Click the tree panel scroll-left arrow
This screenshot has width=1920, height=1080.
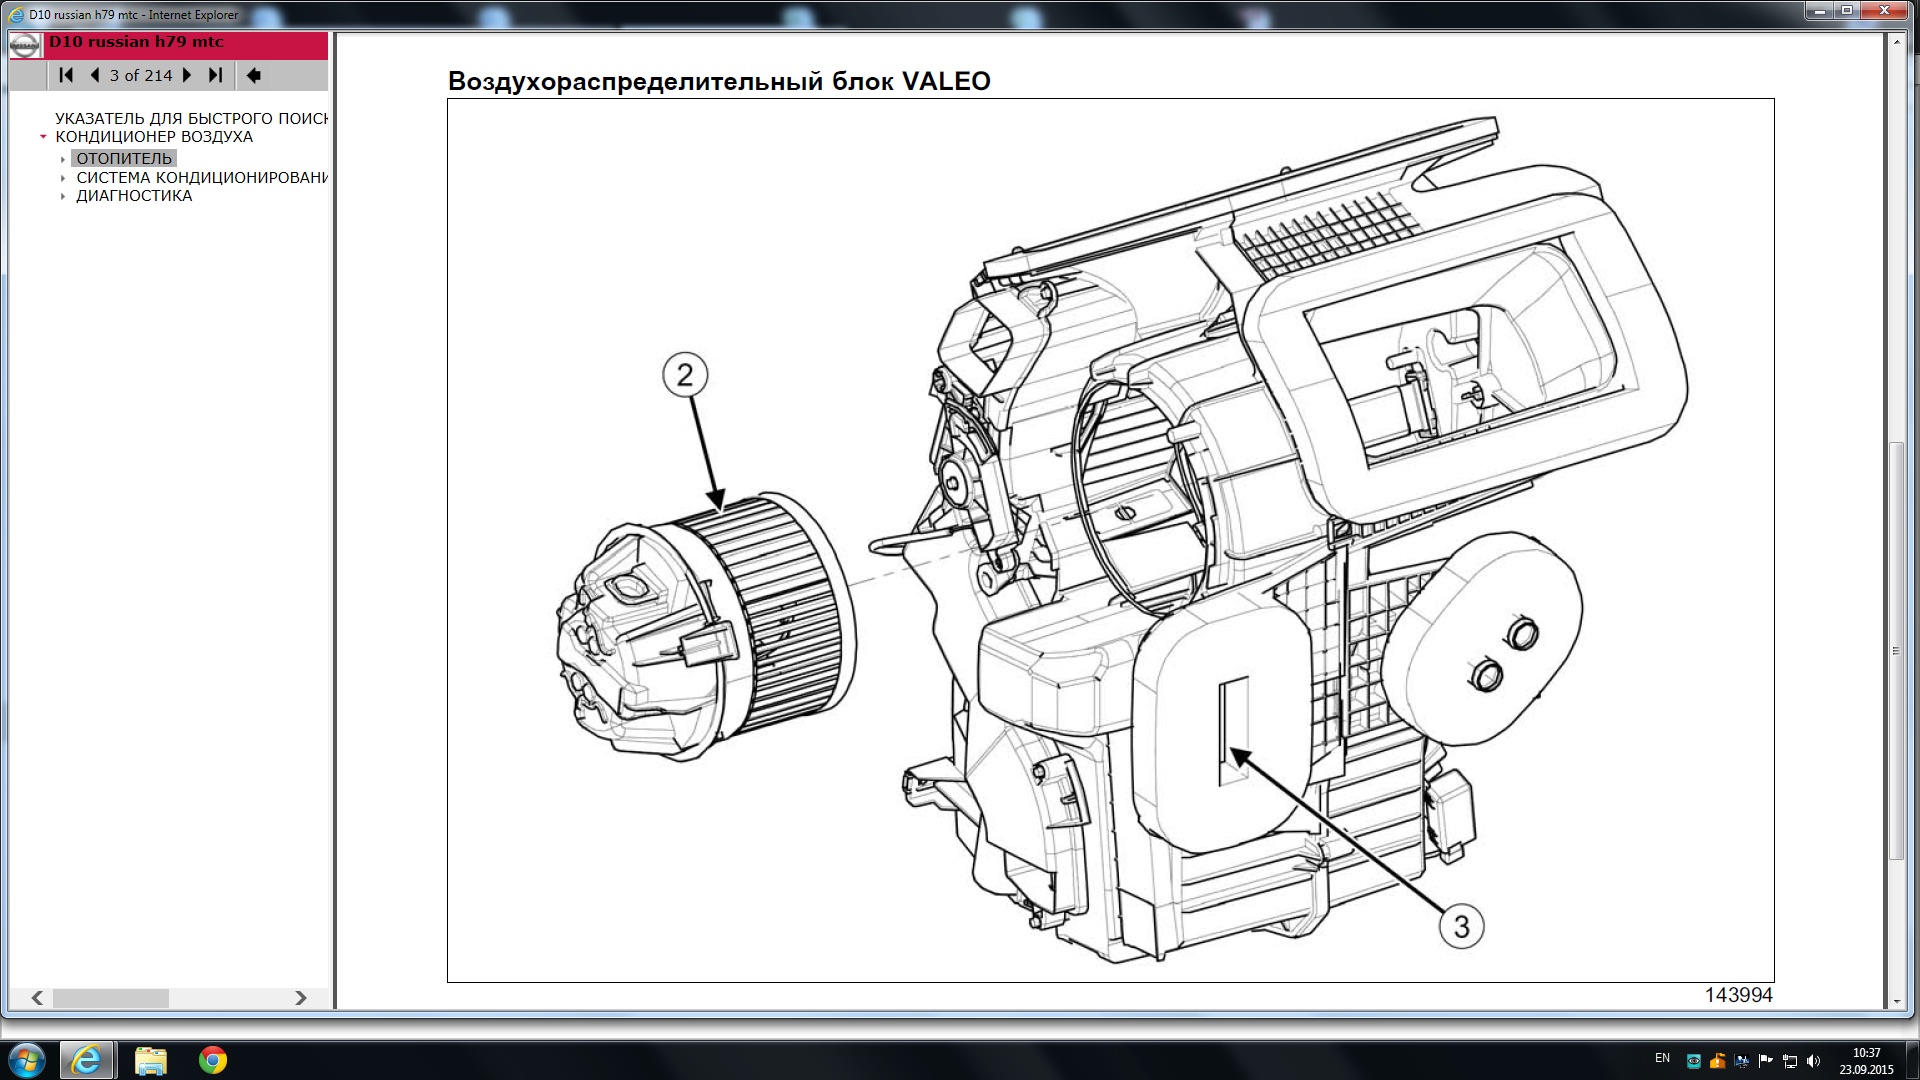(x=37, y=998)
